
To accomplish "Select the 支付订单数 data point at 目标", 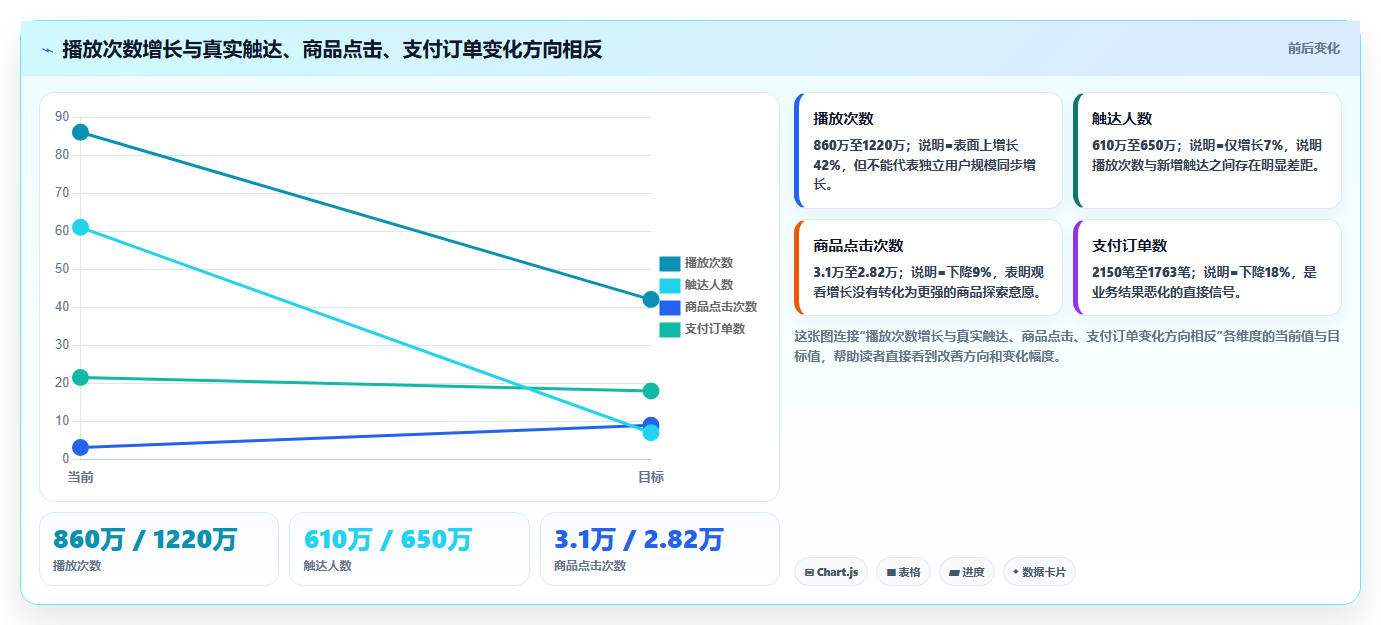I will [x=651, y=391].
